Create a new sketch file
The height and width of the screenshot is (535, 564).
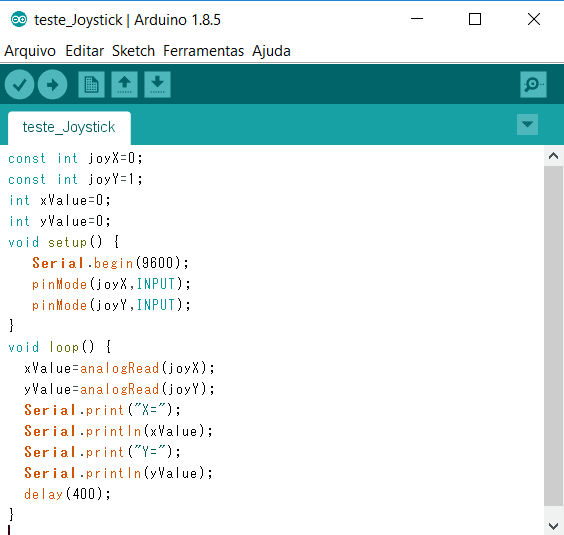[x=91, y=85]
